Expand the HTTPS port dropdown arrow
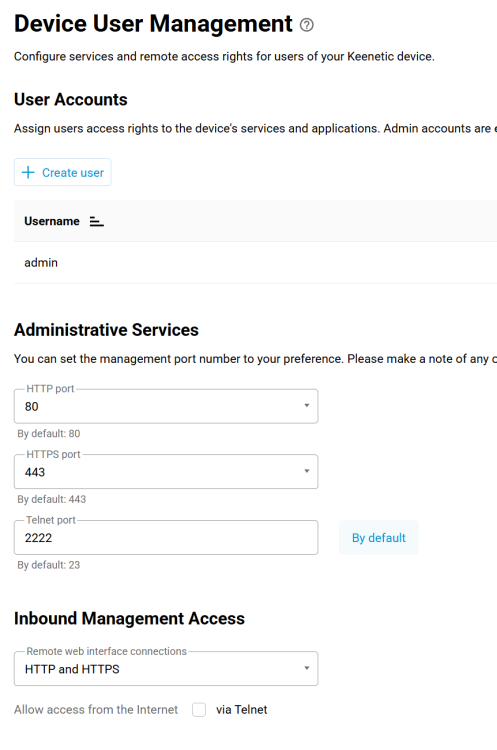The height and width of the screenshot is (750, 497). coord(307,471)
